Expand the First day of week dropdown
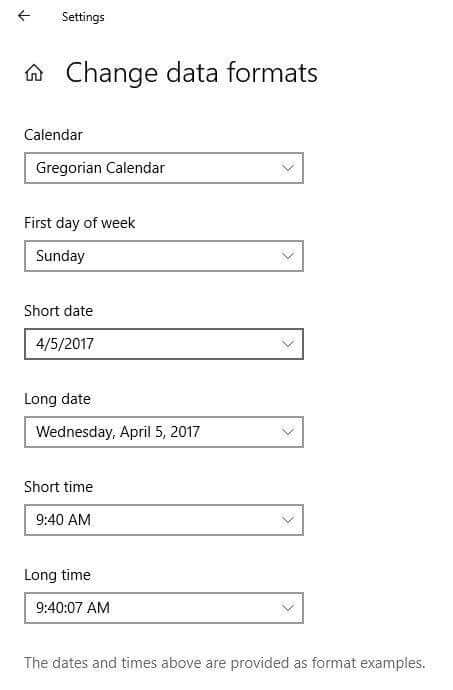The image size is (453, 690). (164, 256)
